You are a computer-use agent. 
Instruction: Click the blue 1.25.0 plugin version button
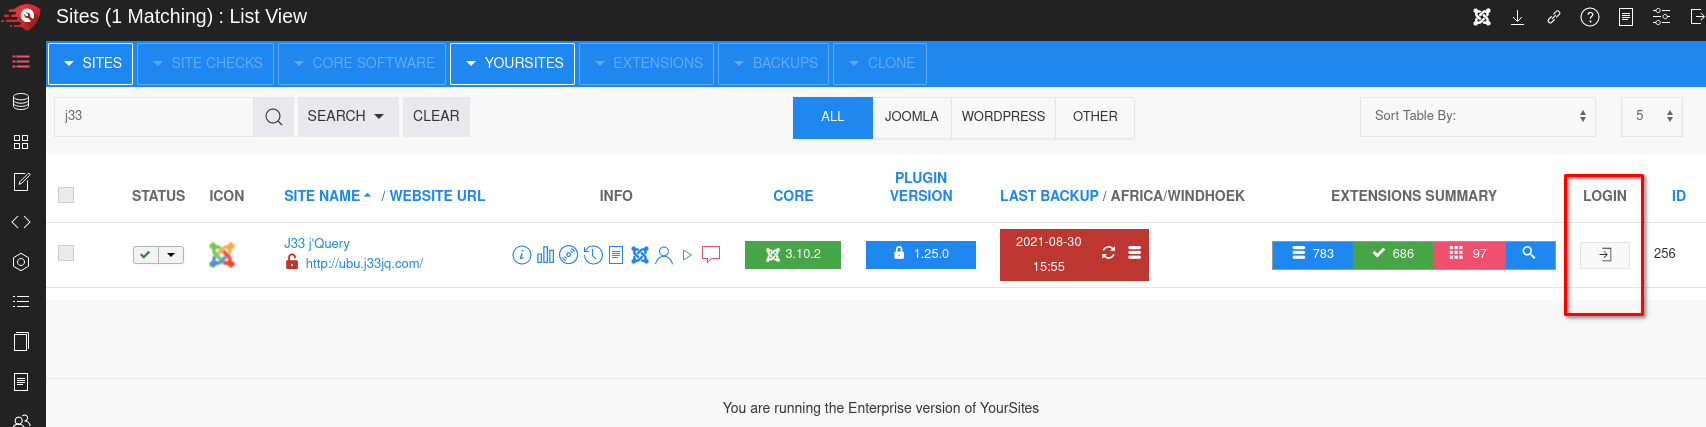[x=921, y=255]
